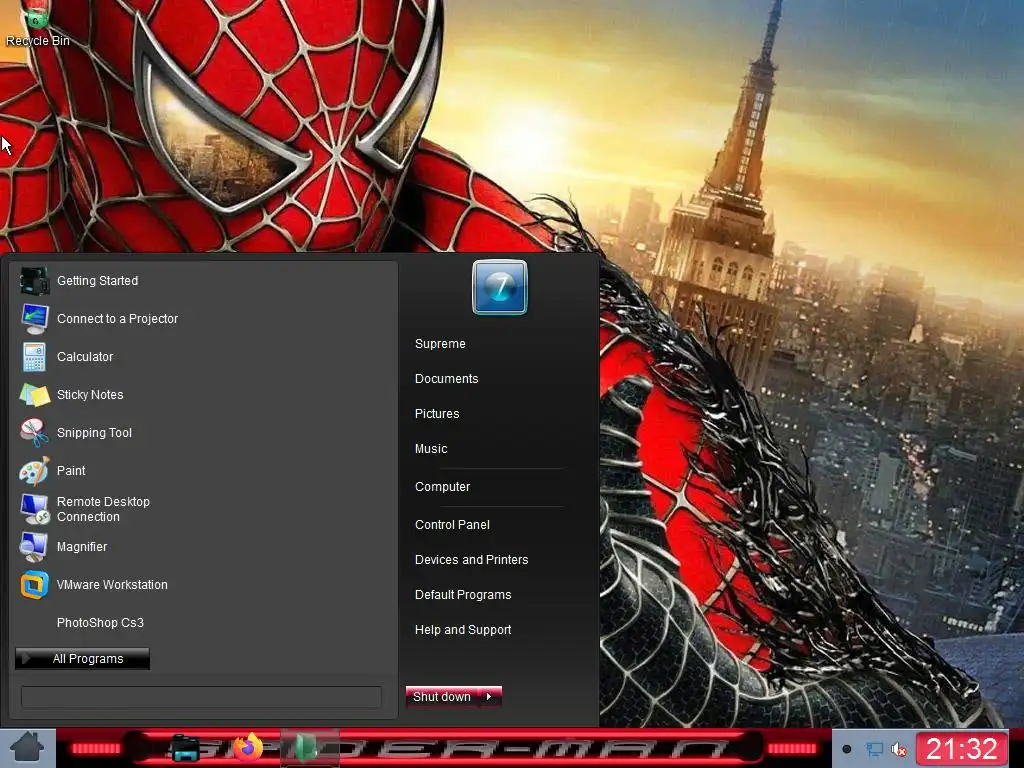Start the Snipping Tool via its scissors icon
1024x768 pixels.
click(x=34, y=432)
